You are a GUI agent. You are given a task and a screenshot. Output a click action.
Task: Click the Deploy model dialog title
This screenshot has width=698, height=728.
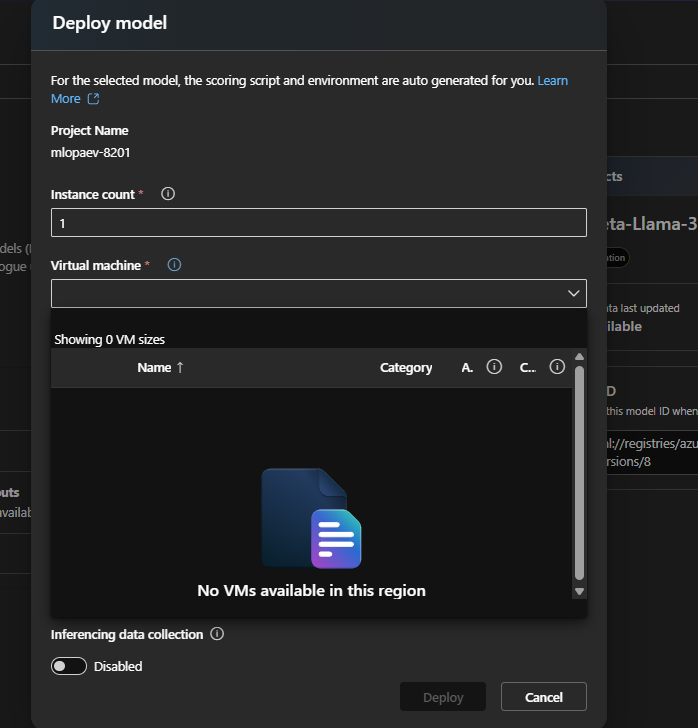pyautogui.click(x=110, y=23)
